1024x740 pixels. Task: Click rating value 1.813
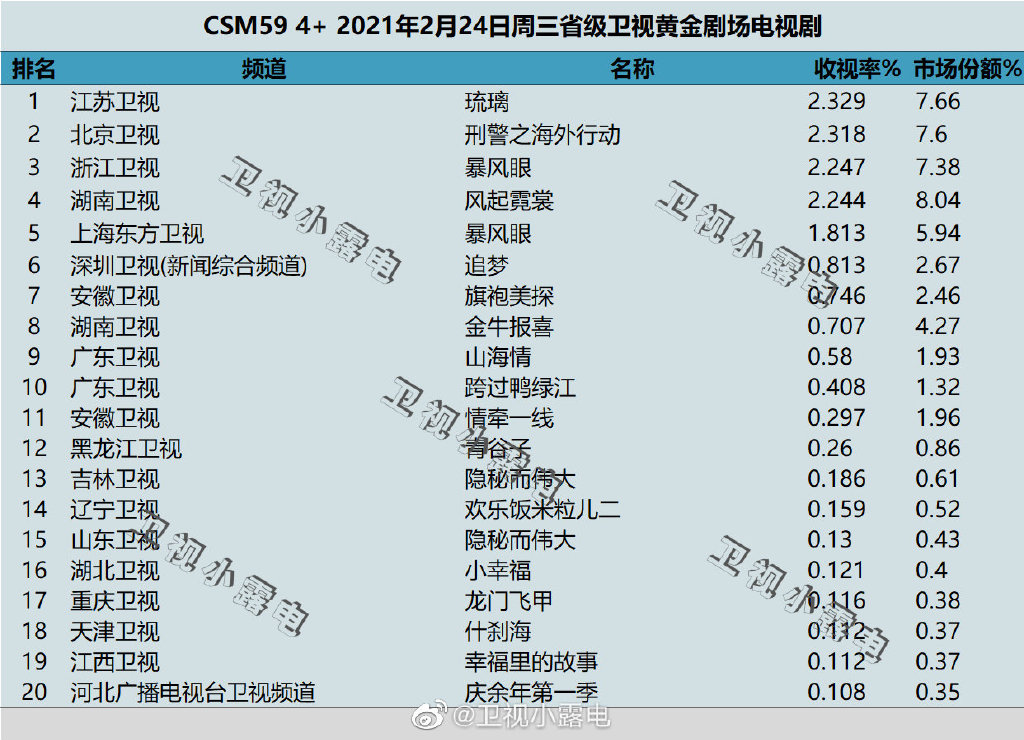(836, 233)
